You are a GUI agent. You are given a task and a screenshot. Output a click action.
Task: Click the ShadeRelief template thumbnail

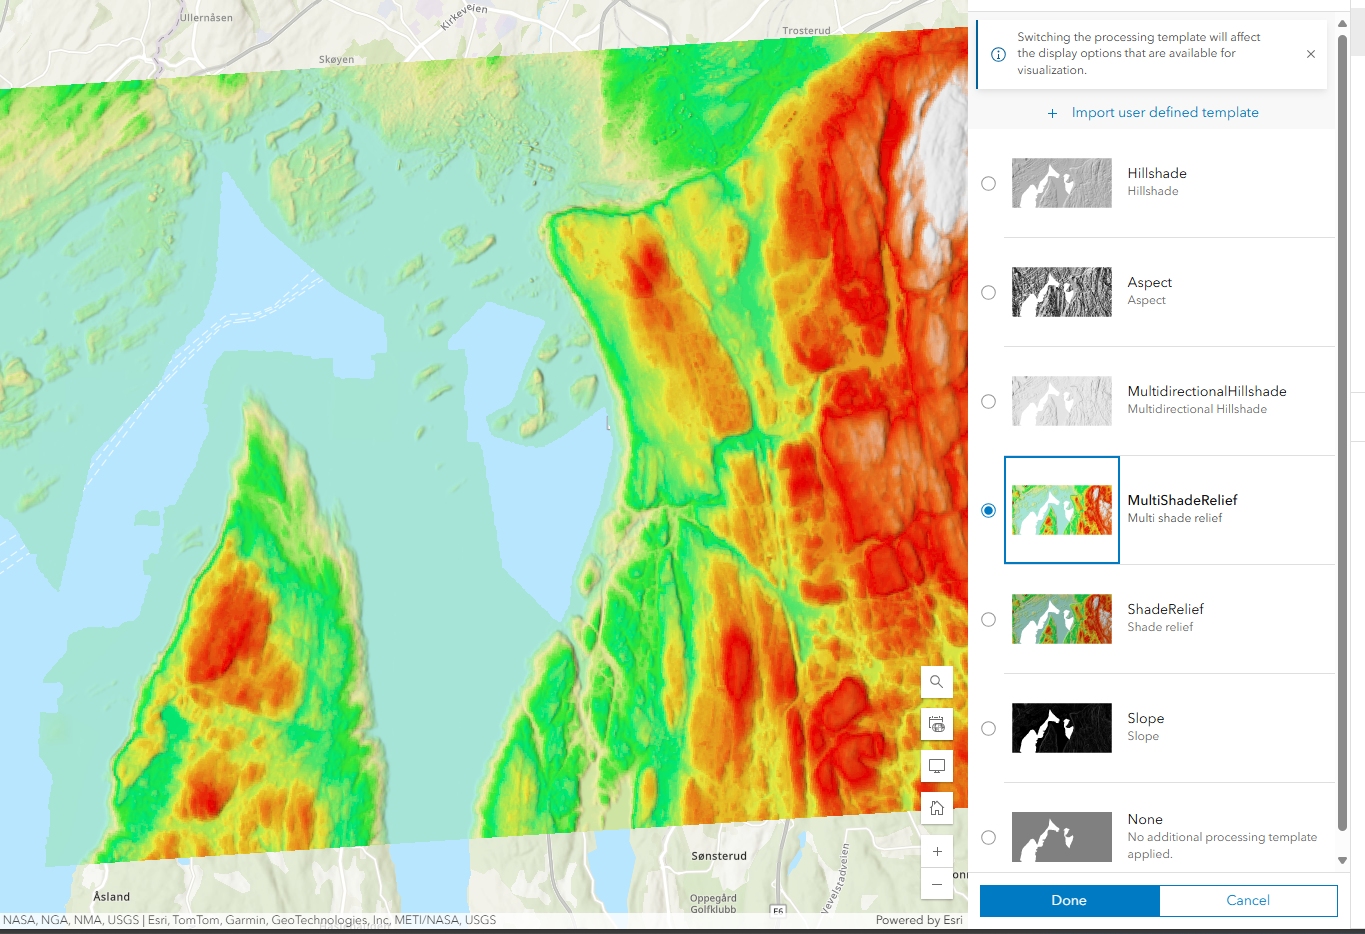[x=1061, y=619]
